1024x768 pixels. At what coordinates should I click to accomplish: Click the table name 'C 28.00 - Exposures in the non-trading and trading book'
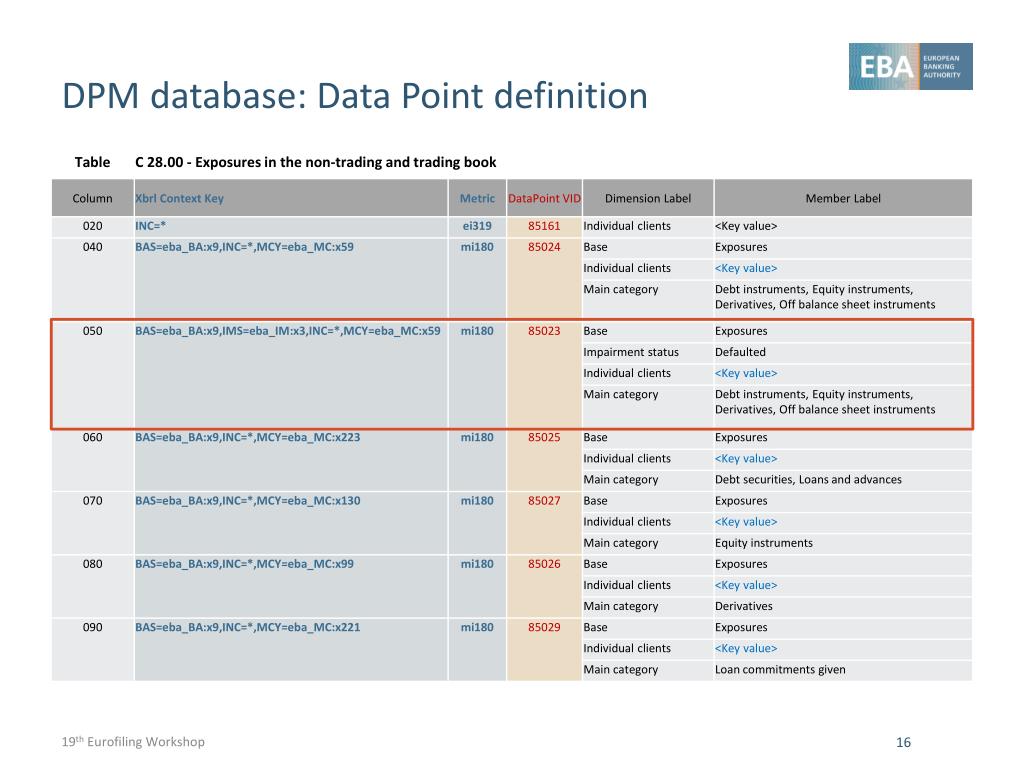click(x=315, y=162)
